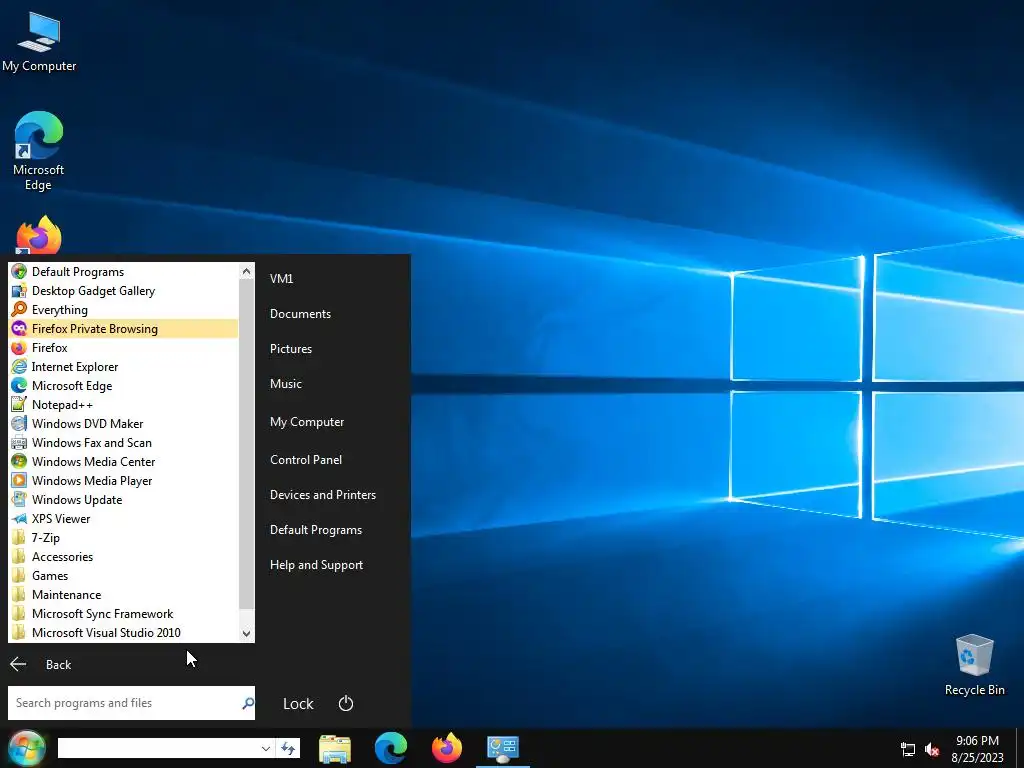Open Default Programs in right pane
1024x768 pixels.
click(x=316, y=530)
